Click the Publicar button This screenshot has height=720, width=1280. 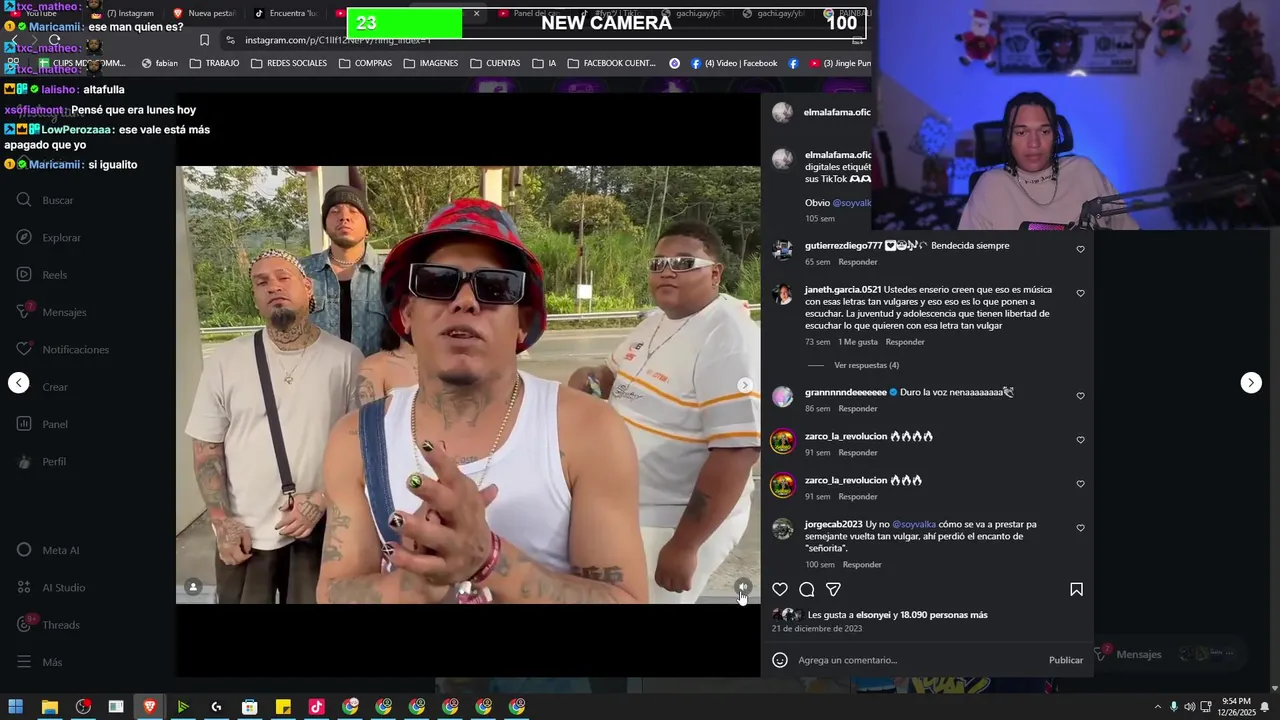[x=1066, y=660]
